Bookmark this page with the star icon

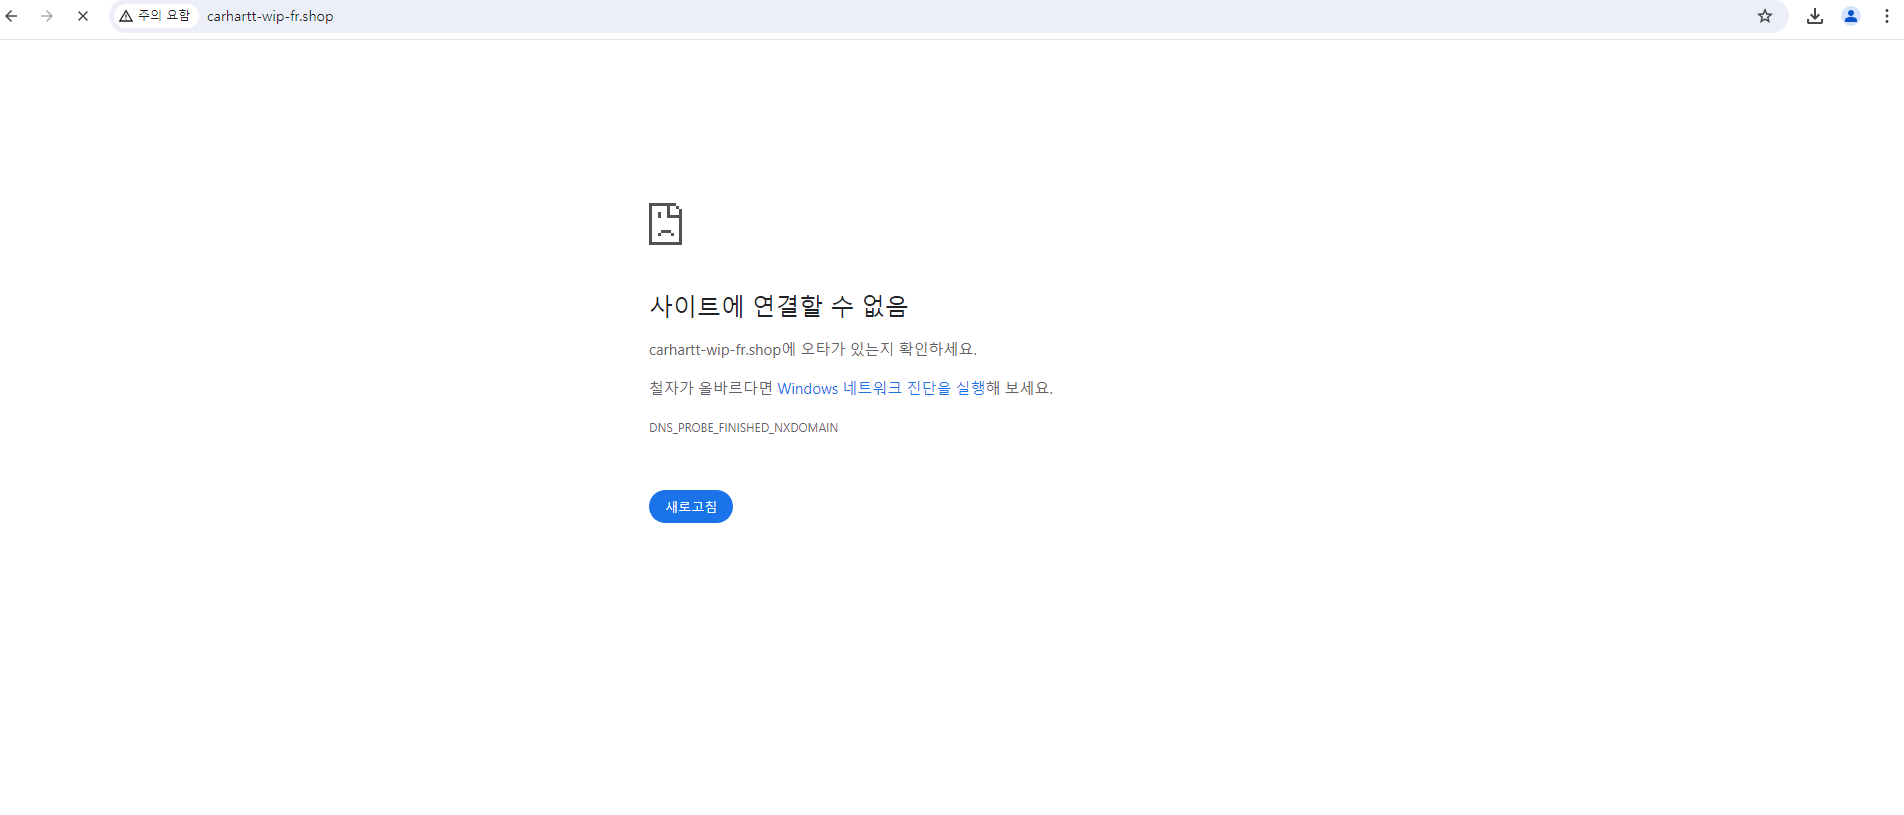tap(1765, 16)
